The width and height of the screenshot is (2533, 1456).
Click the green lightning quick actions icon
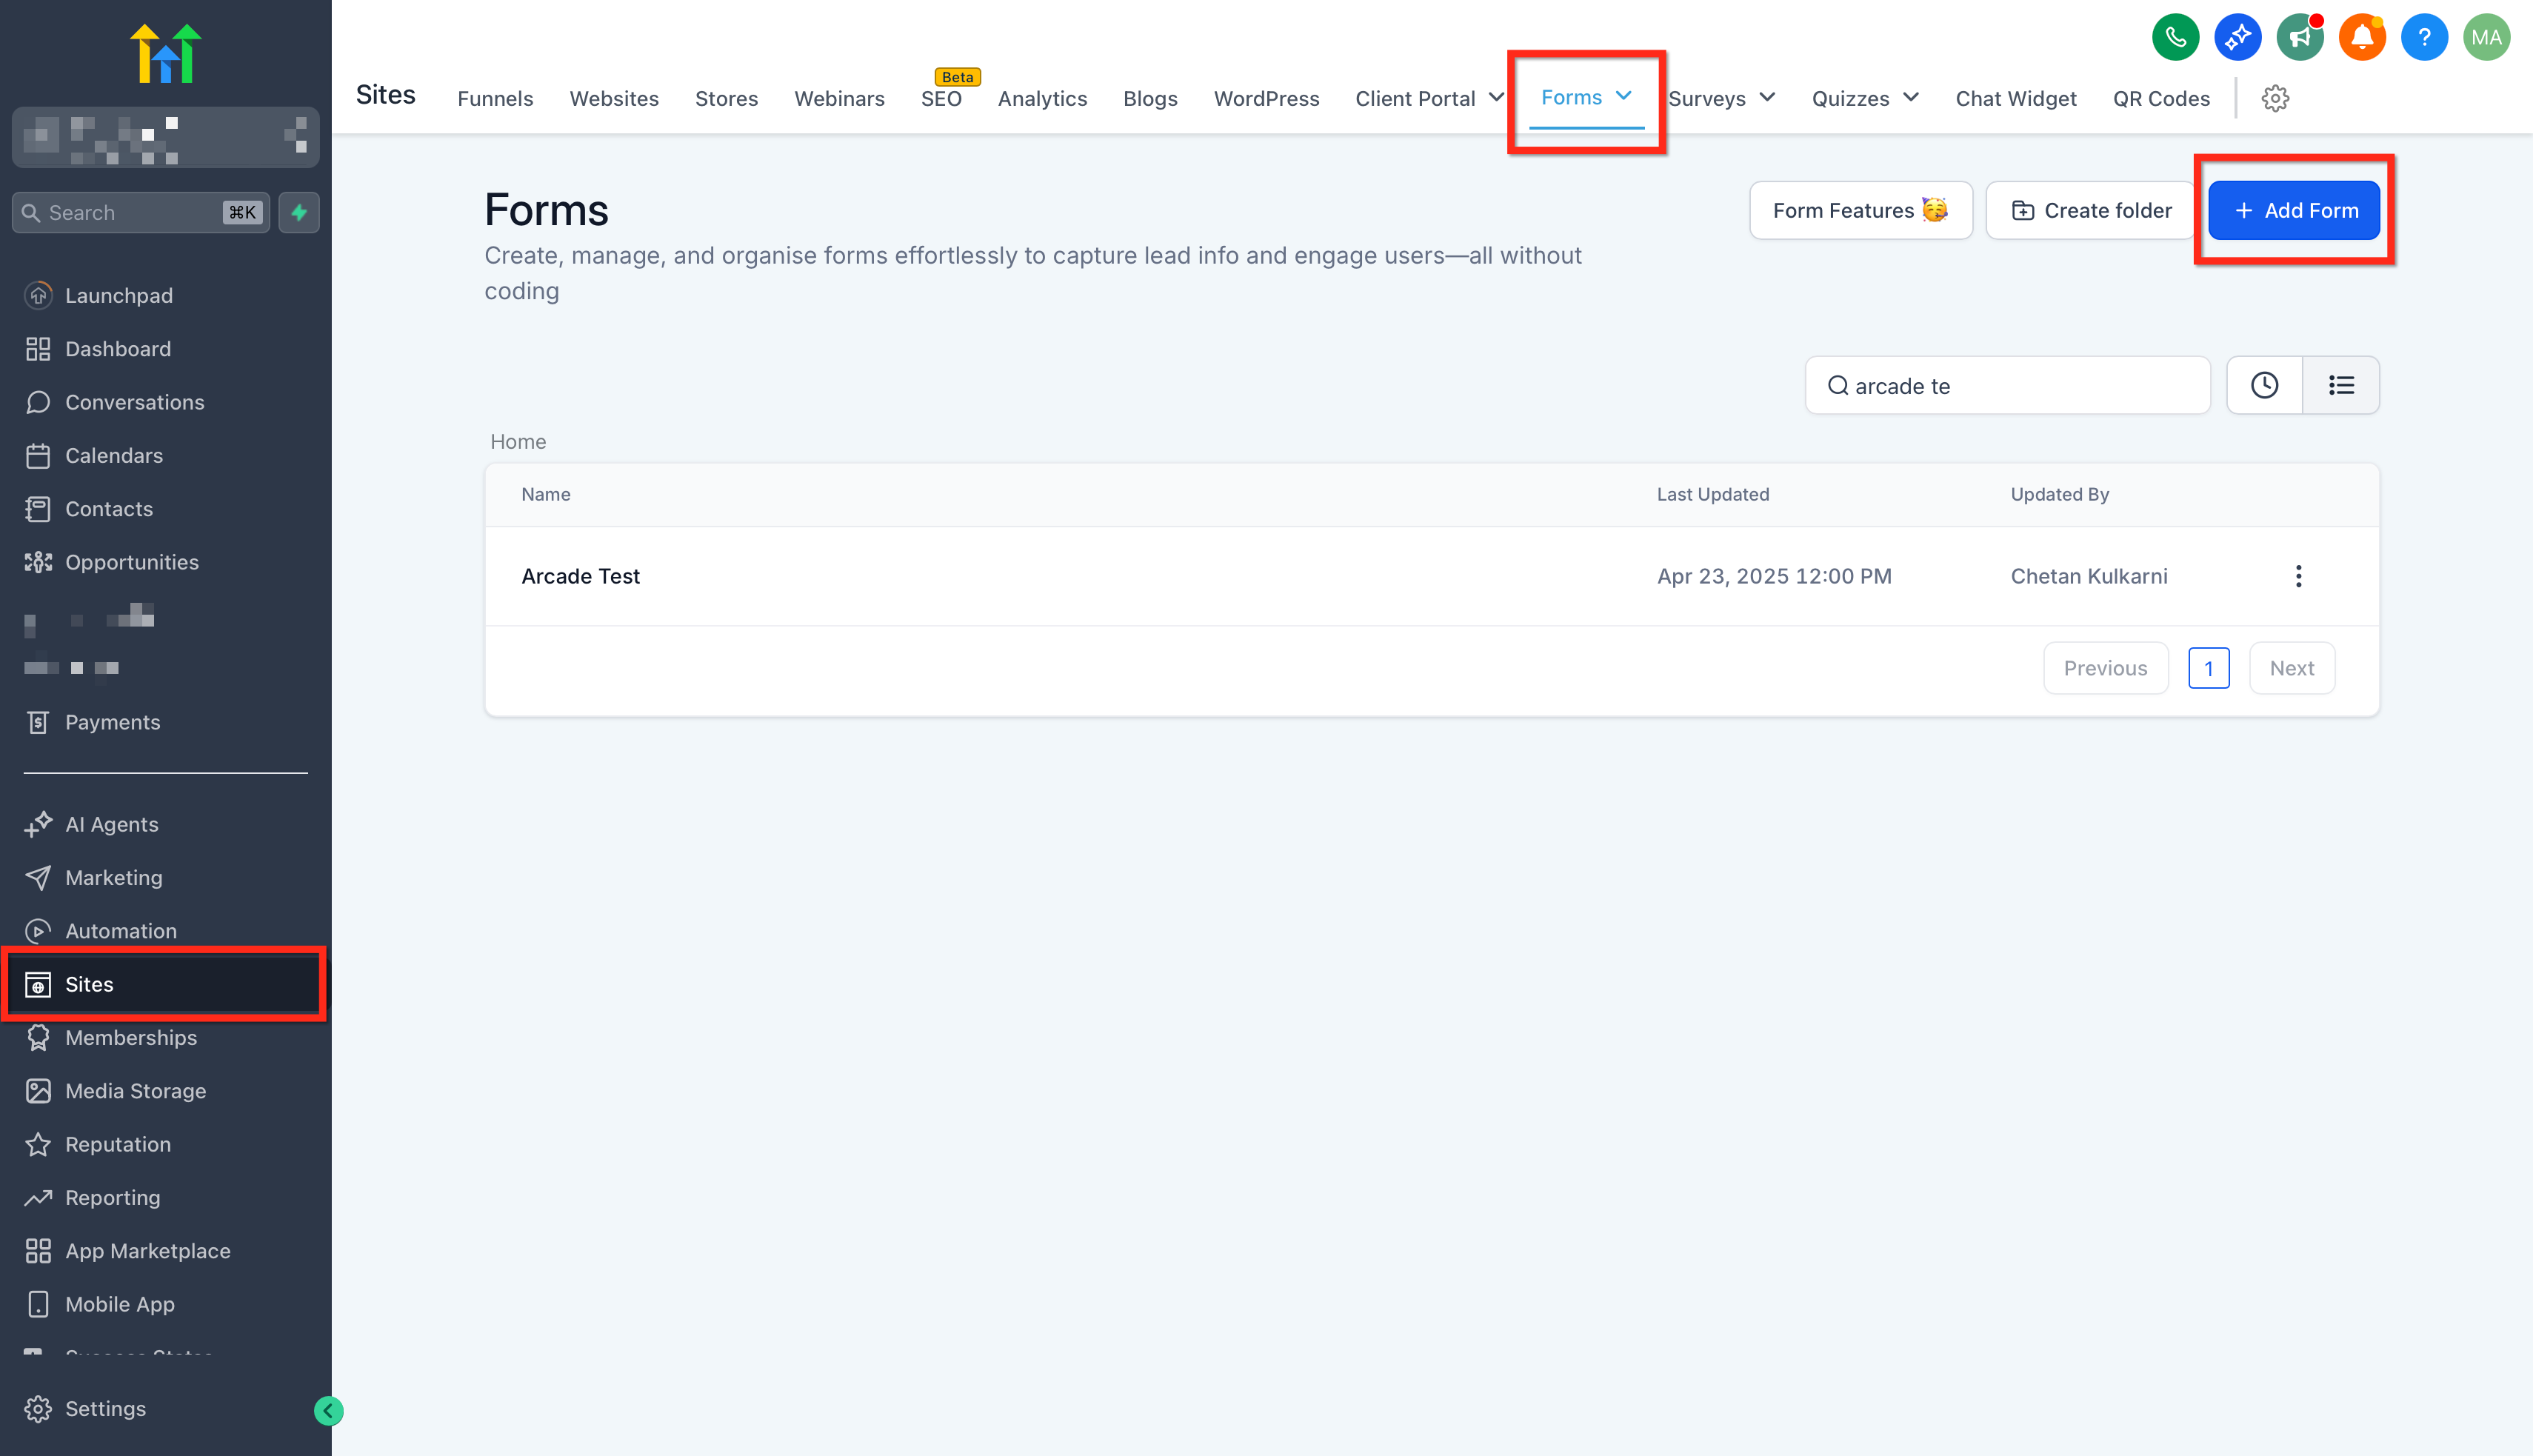point(299,212)
